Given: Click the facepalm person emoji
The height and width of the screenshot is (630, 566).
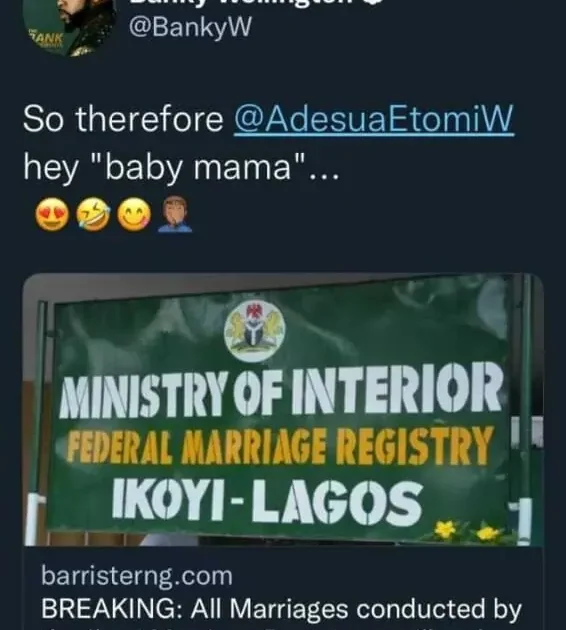Looking at the screenshot, I should click(175, 215).
